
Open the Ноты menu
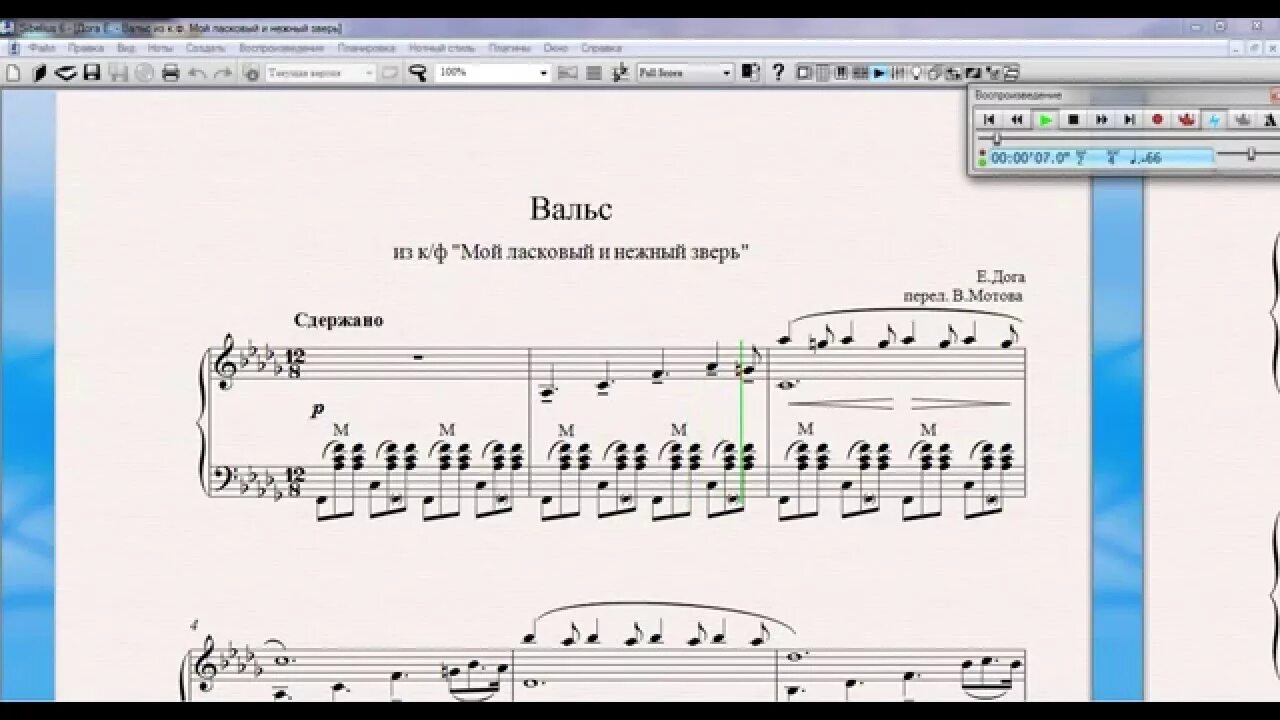160,47
